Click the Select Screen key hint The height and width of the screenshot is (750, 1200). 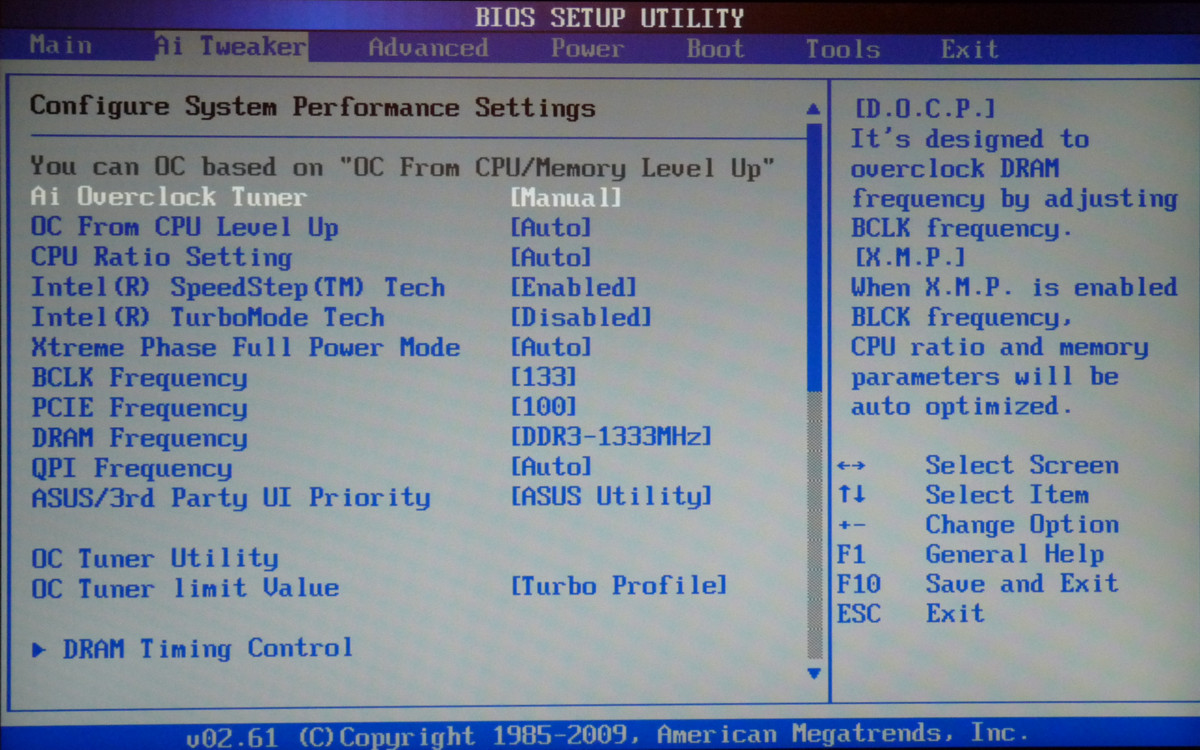(x=1021, y=465)
